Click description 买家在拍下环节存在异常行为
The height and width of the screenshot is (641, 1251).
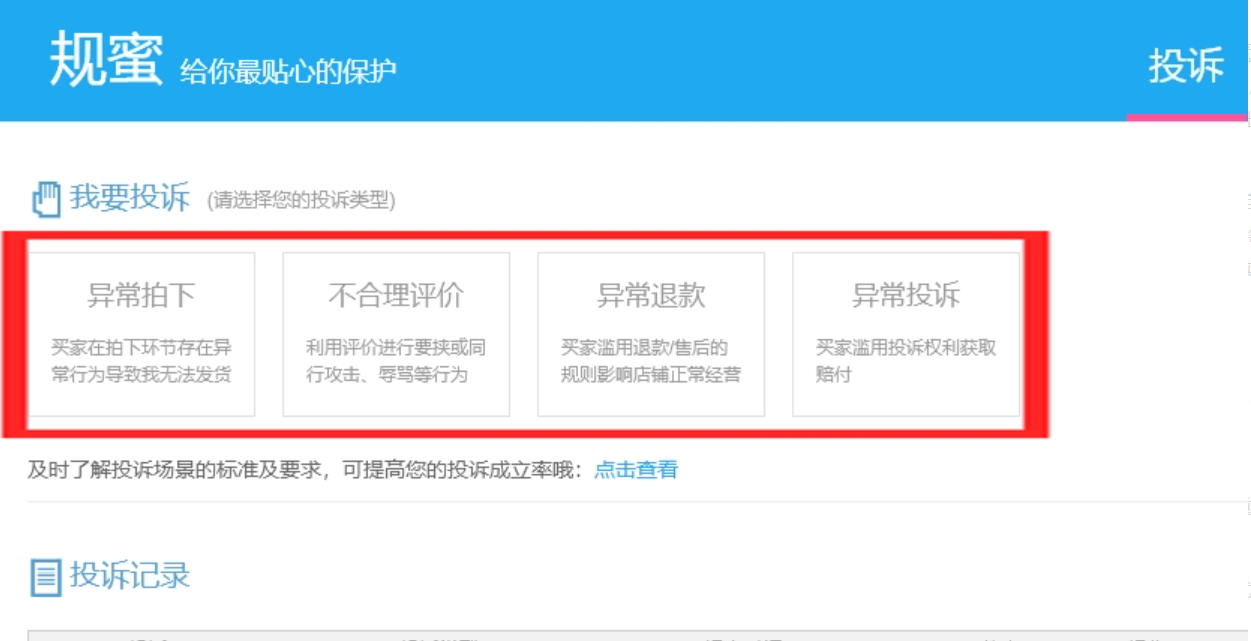tap(142, 361)
